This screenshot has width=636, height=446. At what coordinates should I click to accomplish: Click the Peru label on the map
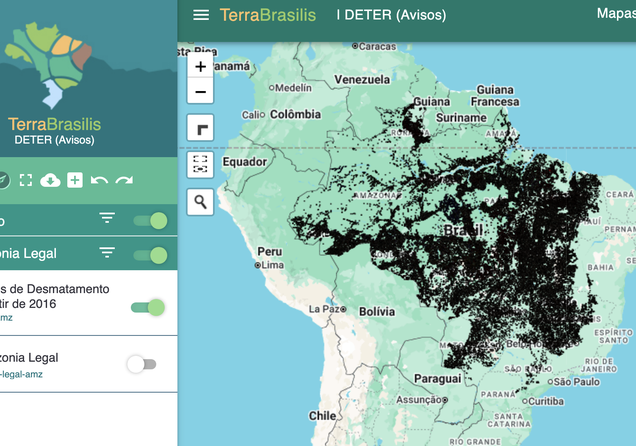click(x=270, y=252)
